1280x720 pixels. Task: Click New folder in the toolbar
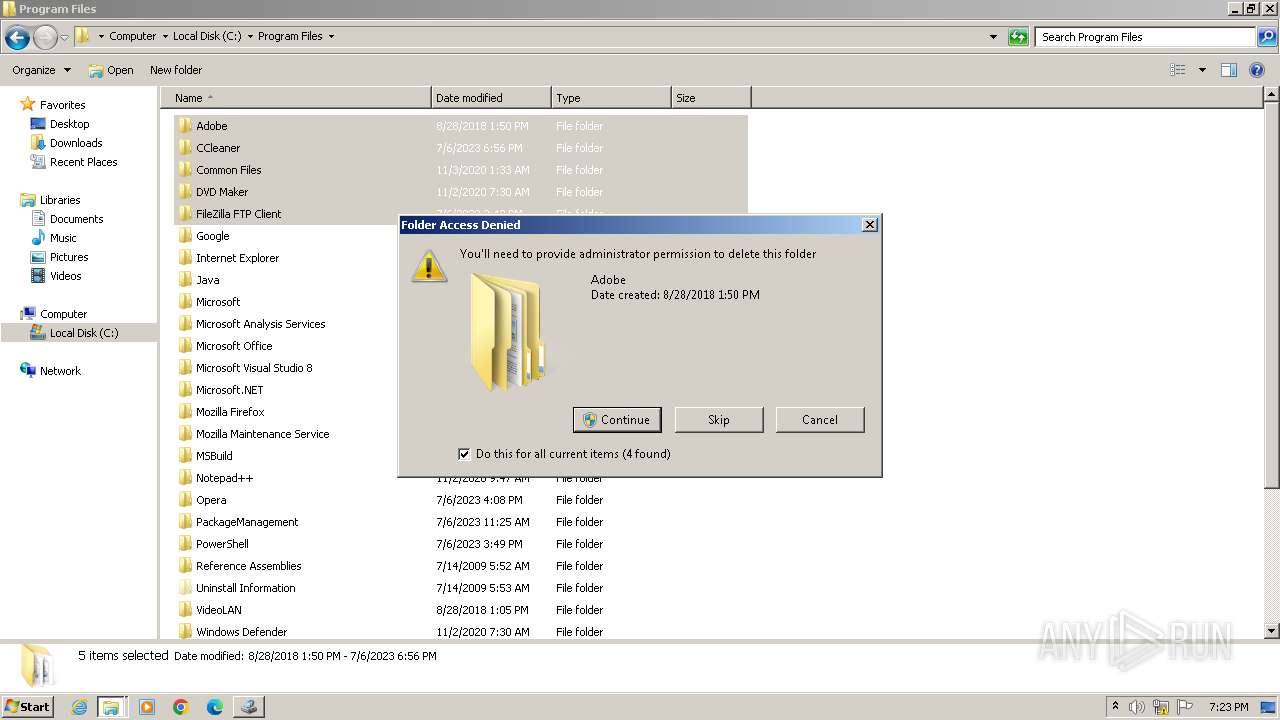[176, 70]
